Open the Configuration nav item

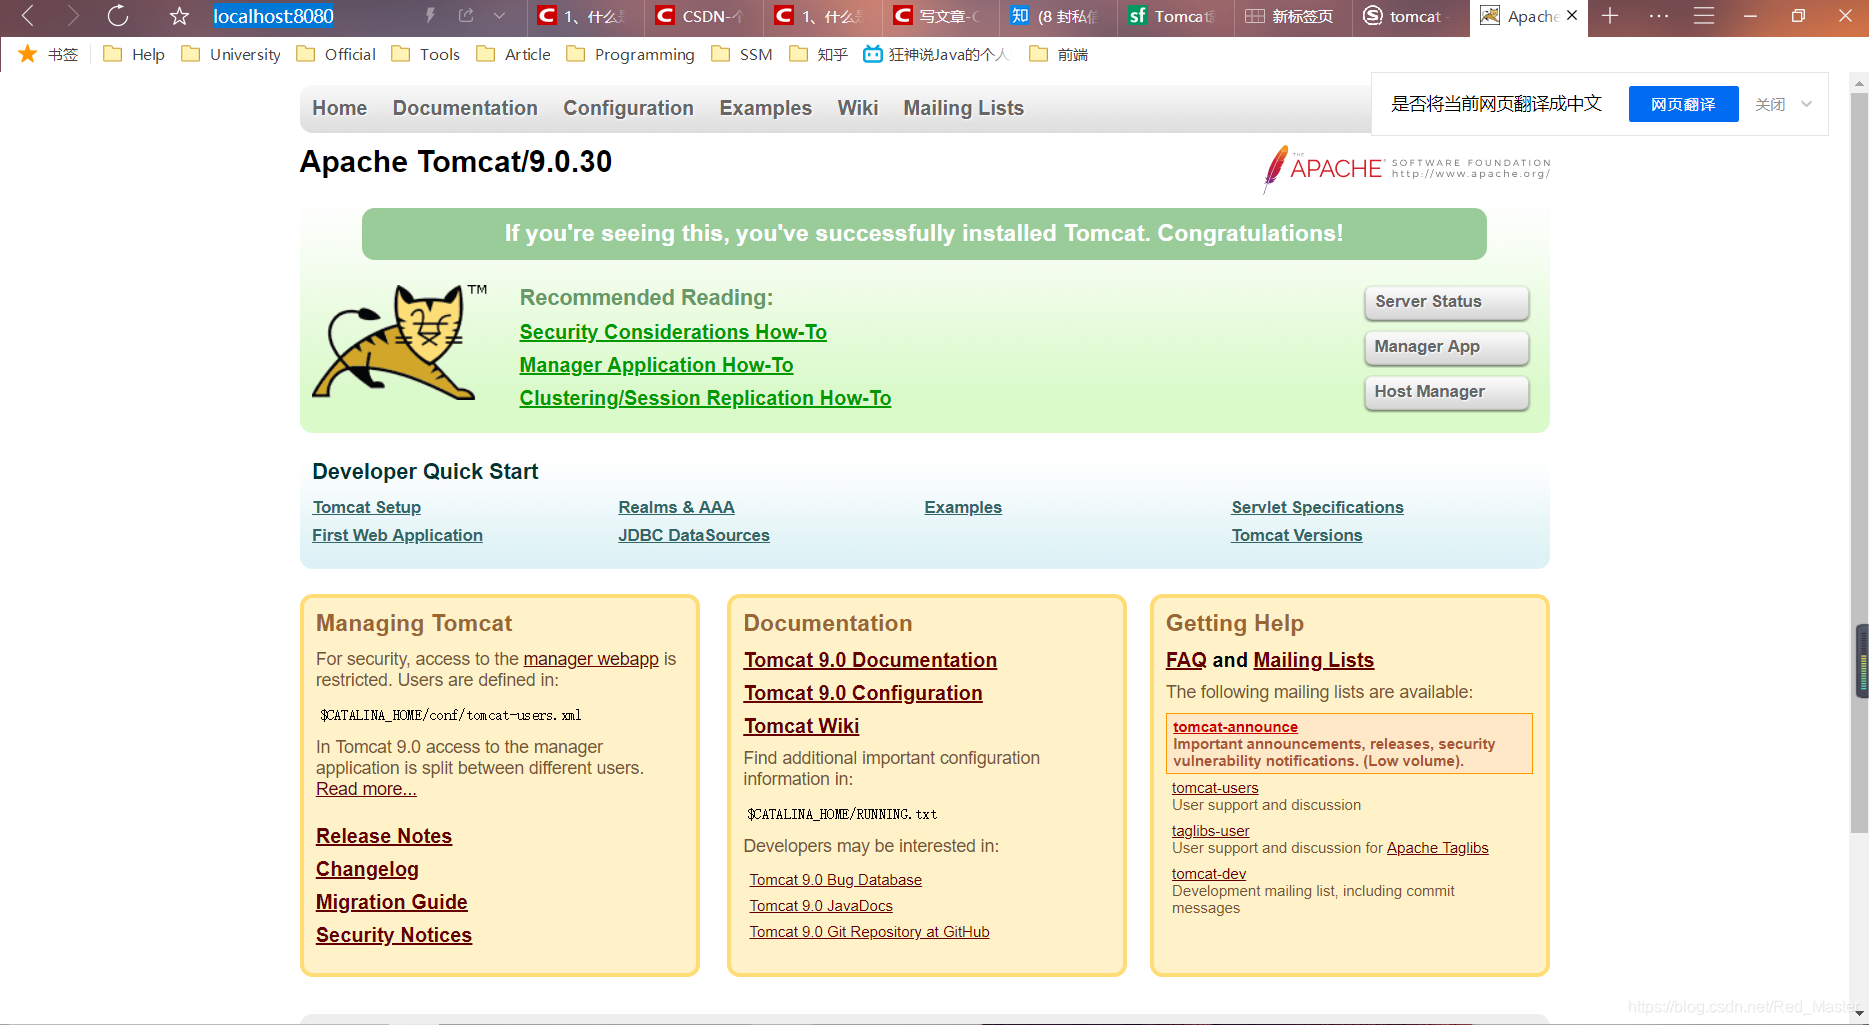(x=628, y=108)
